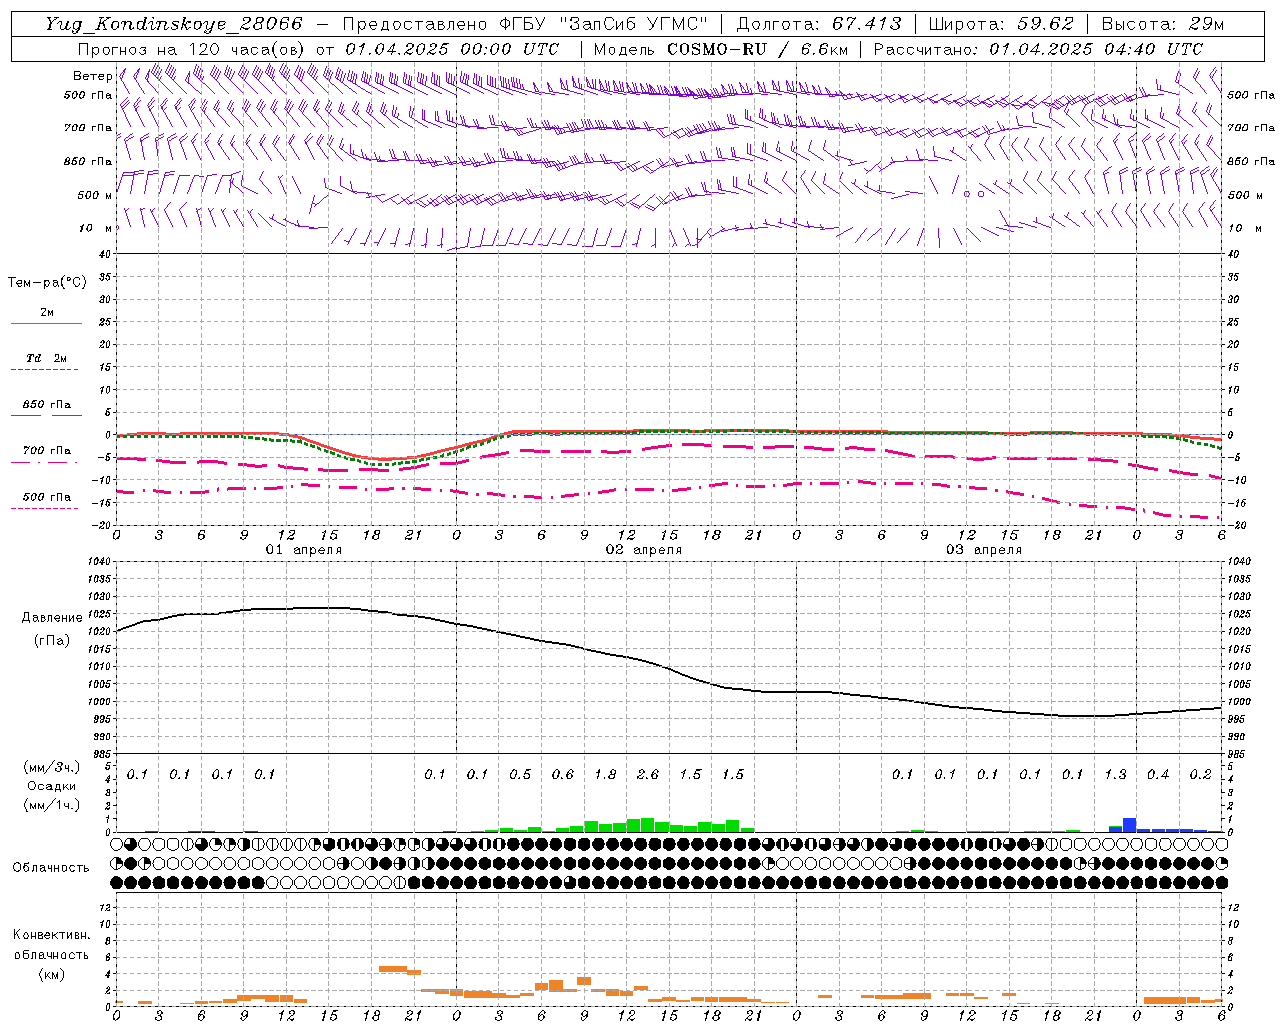
Task: Select the longitude value 67.413
Action: [866, 24]
